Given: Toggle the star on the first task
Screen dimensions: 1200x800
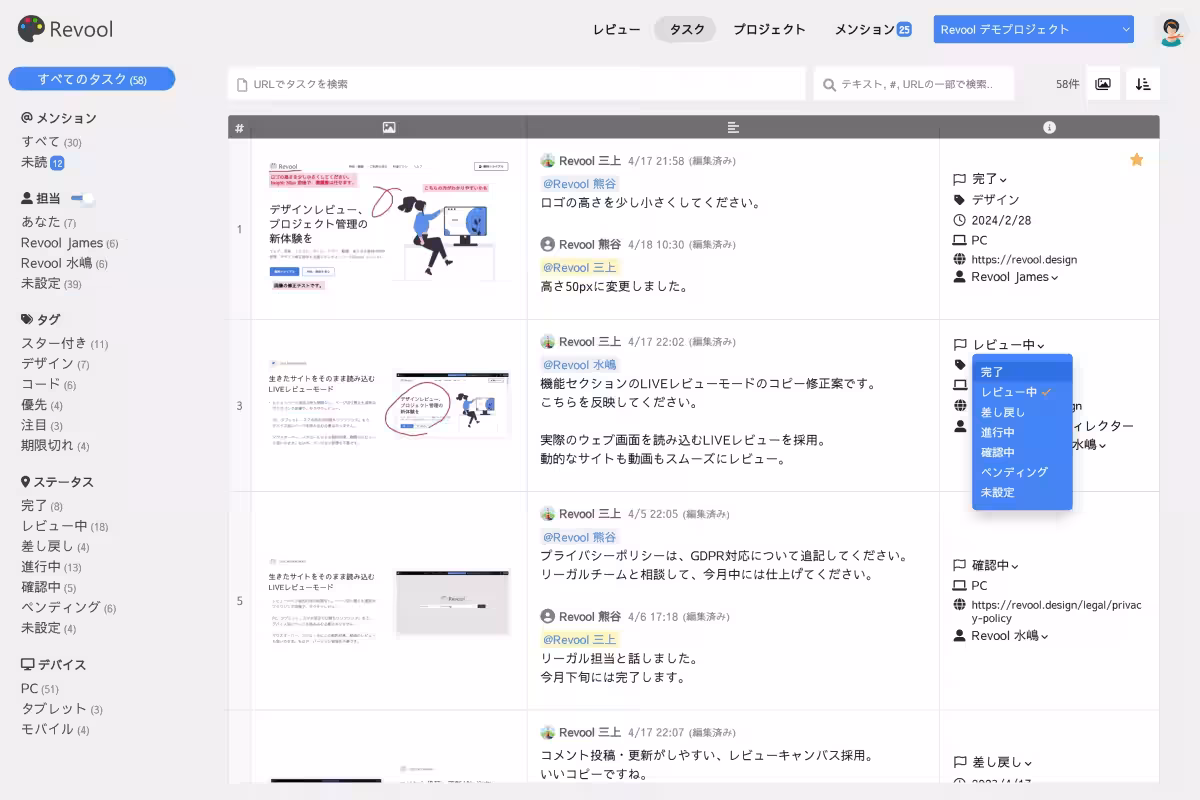Looking at the screenshot, I should click(x=1136, y=158).
